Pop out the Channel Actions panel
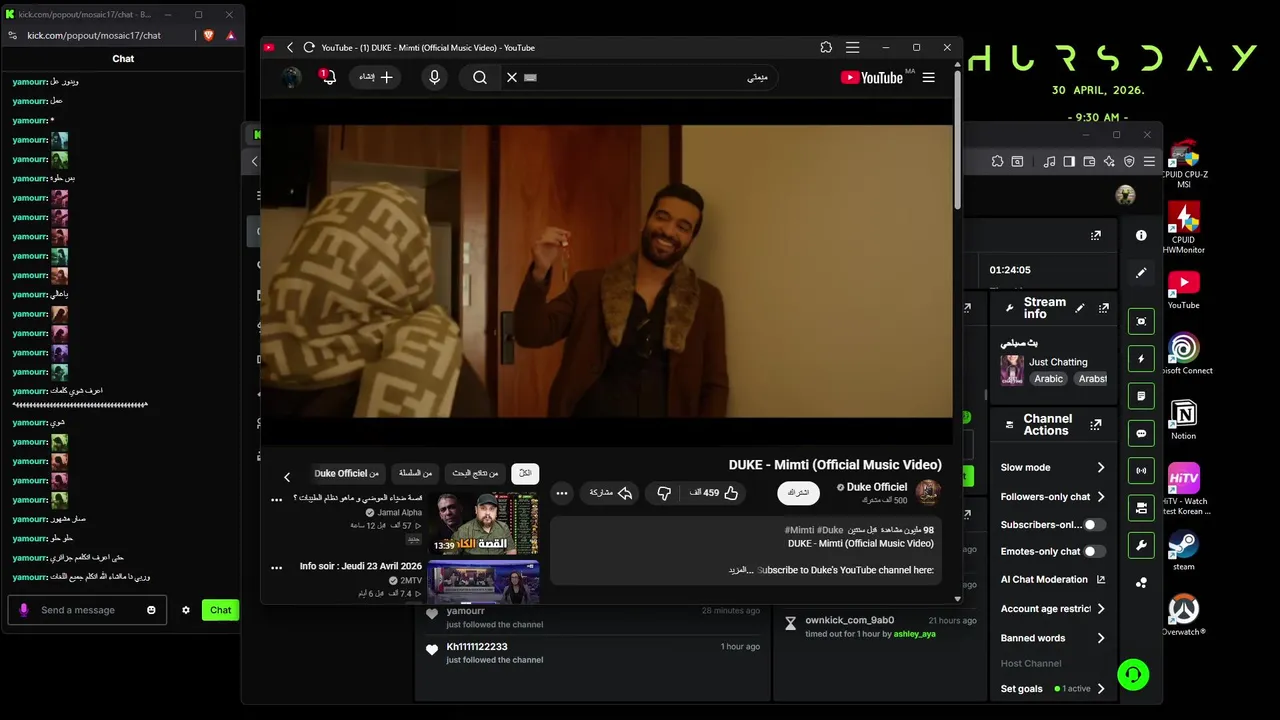The image size is (1280, 720). pos(1095,425)
